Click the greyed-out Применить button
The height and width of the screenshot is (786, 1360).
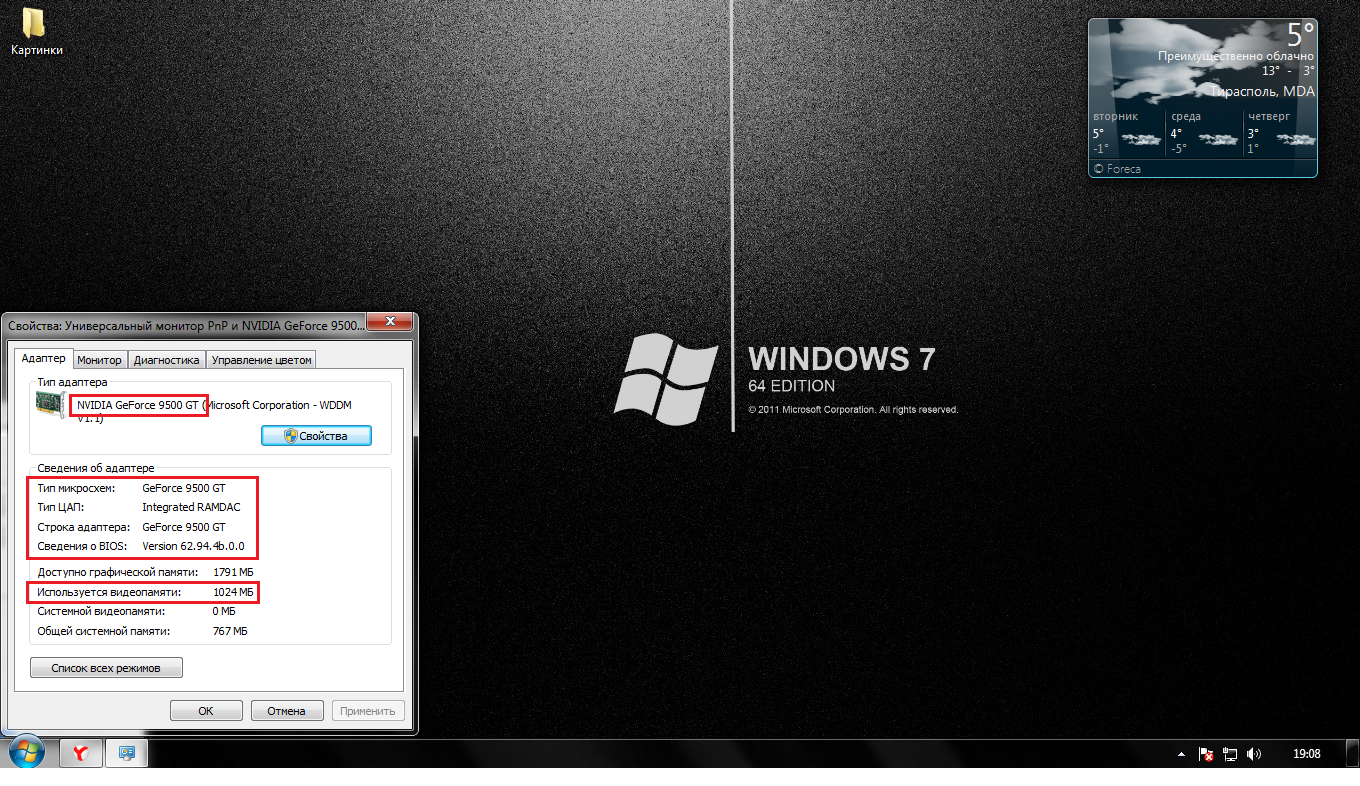pyautogui.click(x=368, y=711)
